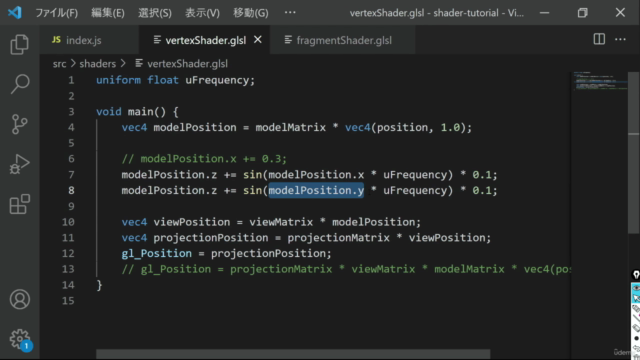Open the Explorer view in activity bar
The width and height of the screenshot is (640, 360).
tap(19, 44)
